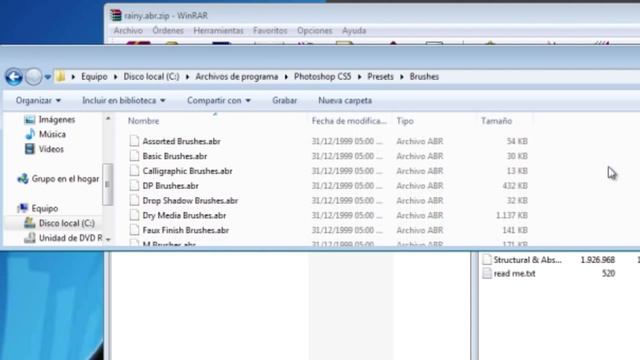Select Disco local (C:) in sidebar
Image resolution: width=640 pixels, height=360 pixels.
coord(67,223)
